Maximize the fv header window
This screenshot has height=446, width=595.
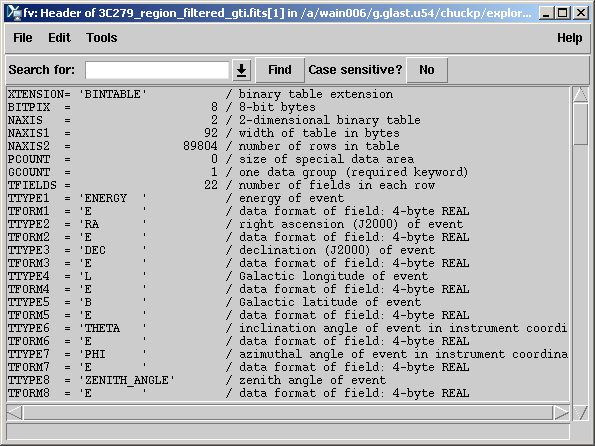(563, 13)
